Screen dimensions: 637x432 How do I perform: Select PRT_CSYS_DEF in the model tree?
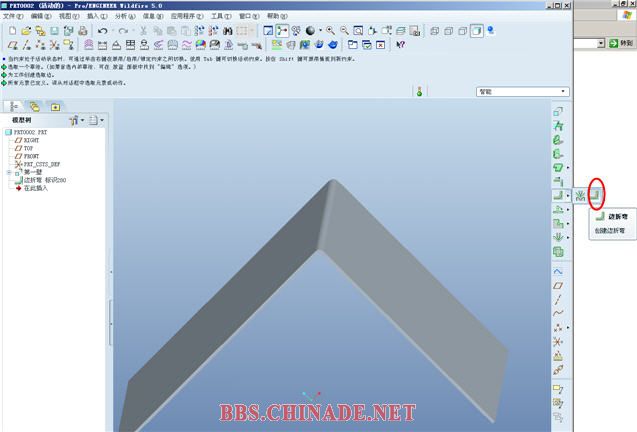(37, 165)
